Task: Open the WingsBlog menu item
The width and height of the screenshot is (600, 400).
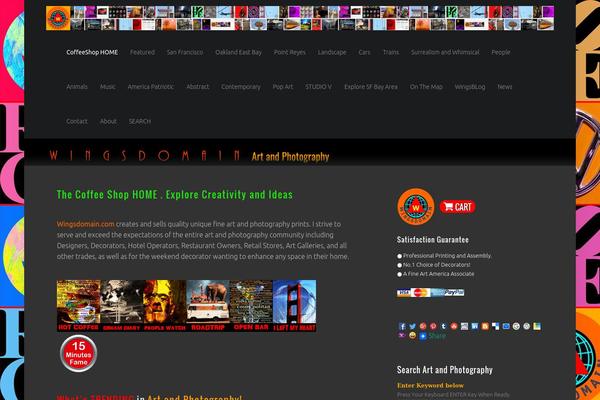Action: coord(470,87)
